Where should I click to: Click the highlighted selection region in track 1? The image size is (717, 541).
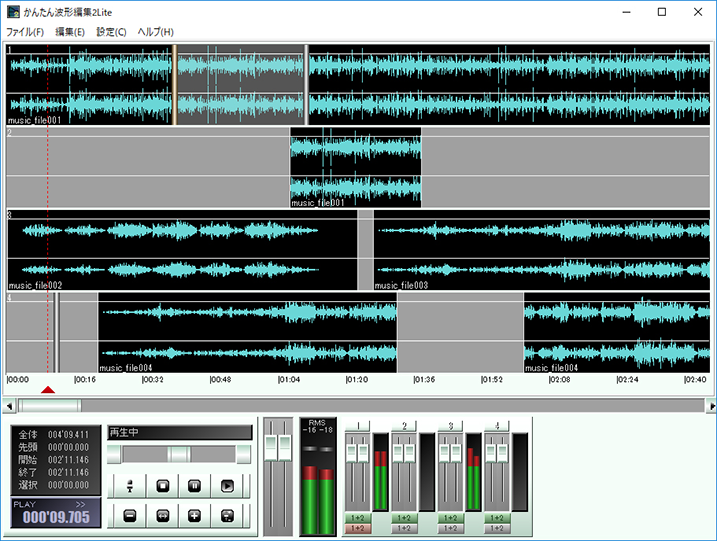(241, 85)
